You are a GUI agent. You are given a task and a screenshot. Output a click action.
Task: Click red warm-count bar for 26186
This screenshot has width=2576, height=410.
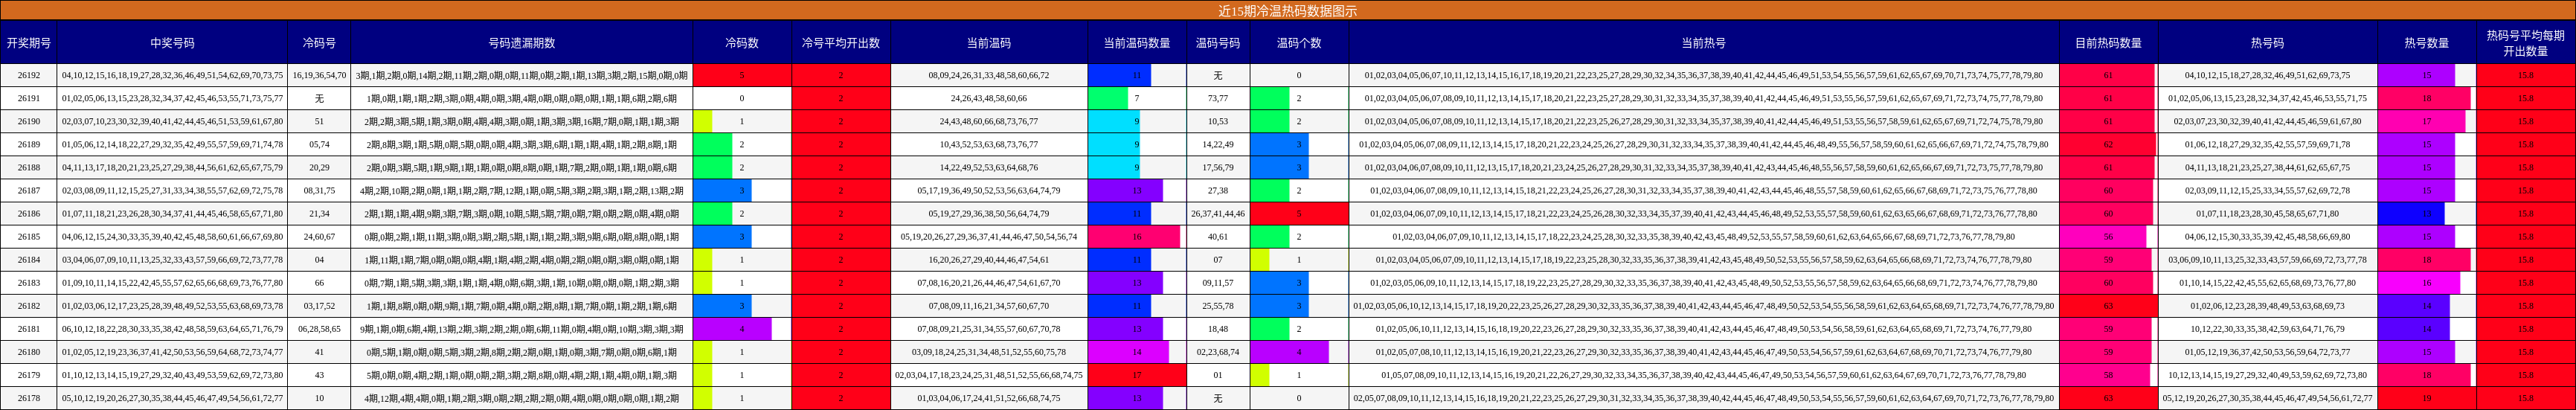[x=1298, y=213]
